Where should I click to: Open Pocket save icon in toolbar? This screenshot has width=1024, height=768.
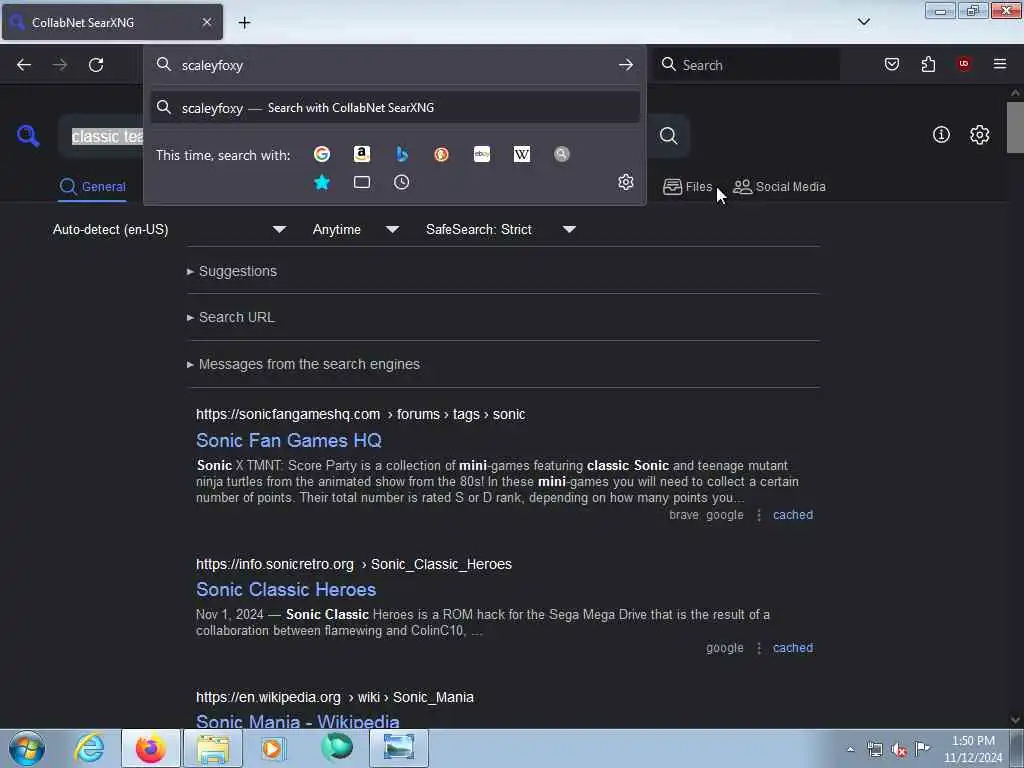point(892,64)
